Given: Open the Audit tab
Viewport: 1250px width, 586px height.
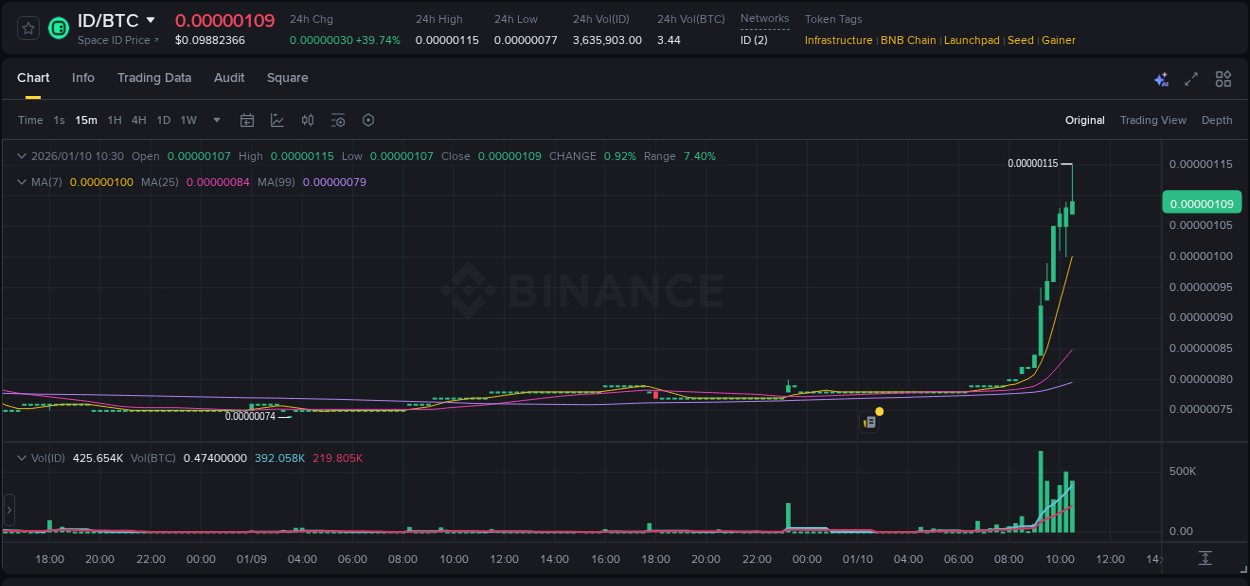Looking at the screenshot, I should coord(229,78).
